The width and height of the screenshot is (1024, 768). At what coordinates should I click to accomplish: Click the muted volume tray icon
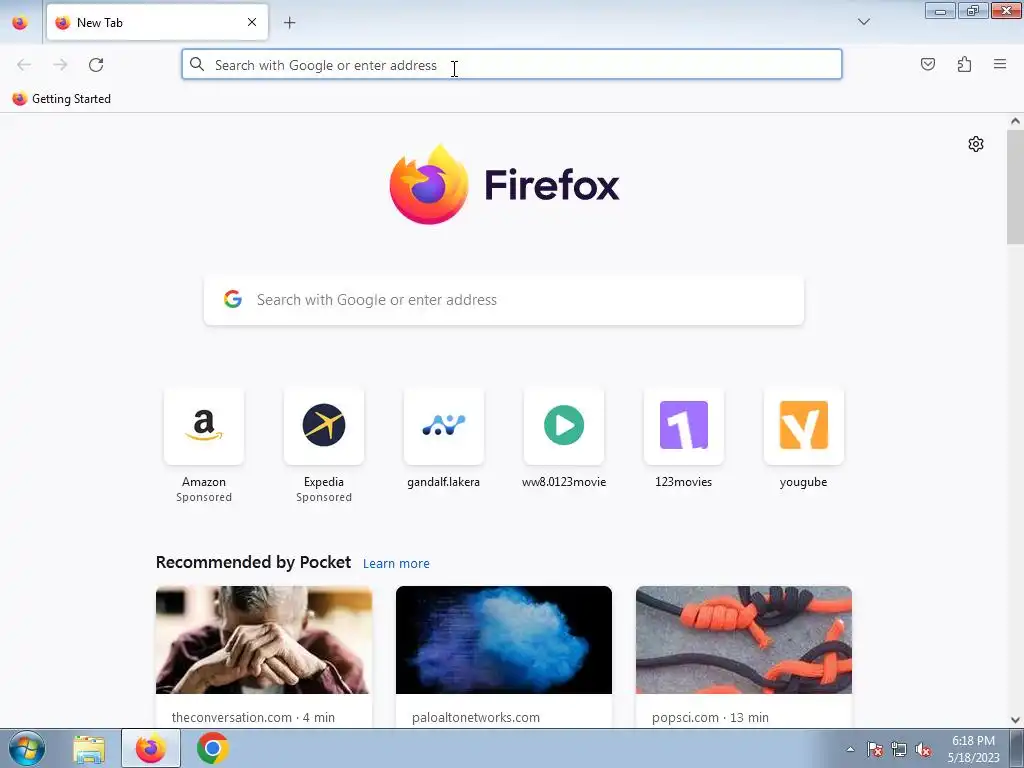(923, 749)
